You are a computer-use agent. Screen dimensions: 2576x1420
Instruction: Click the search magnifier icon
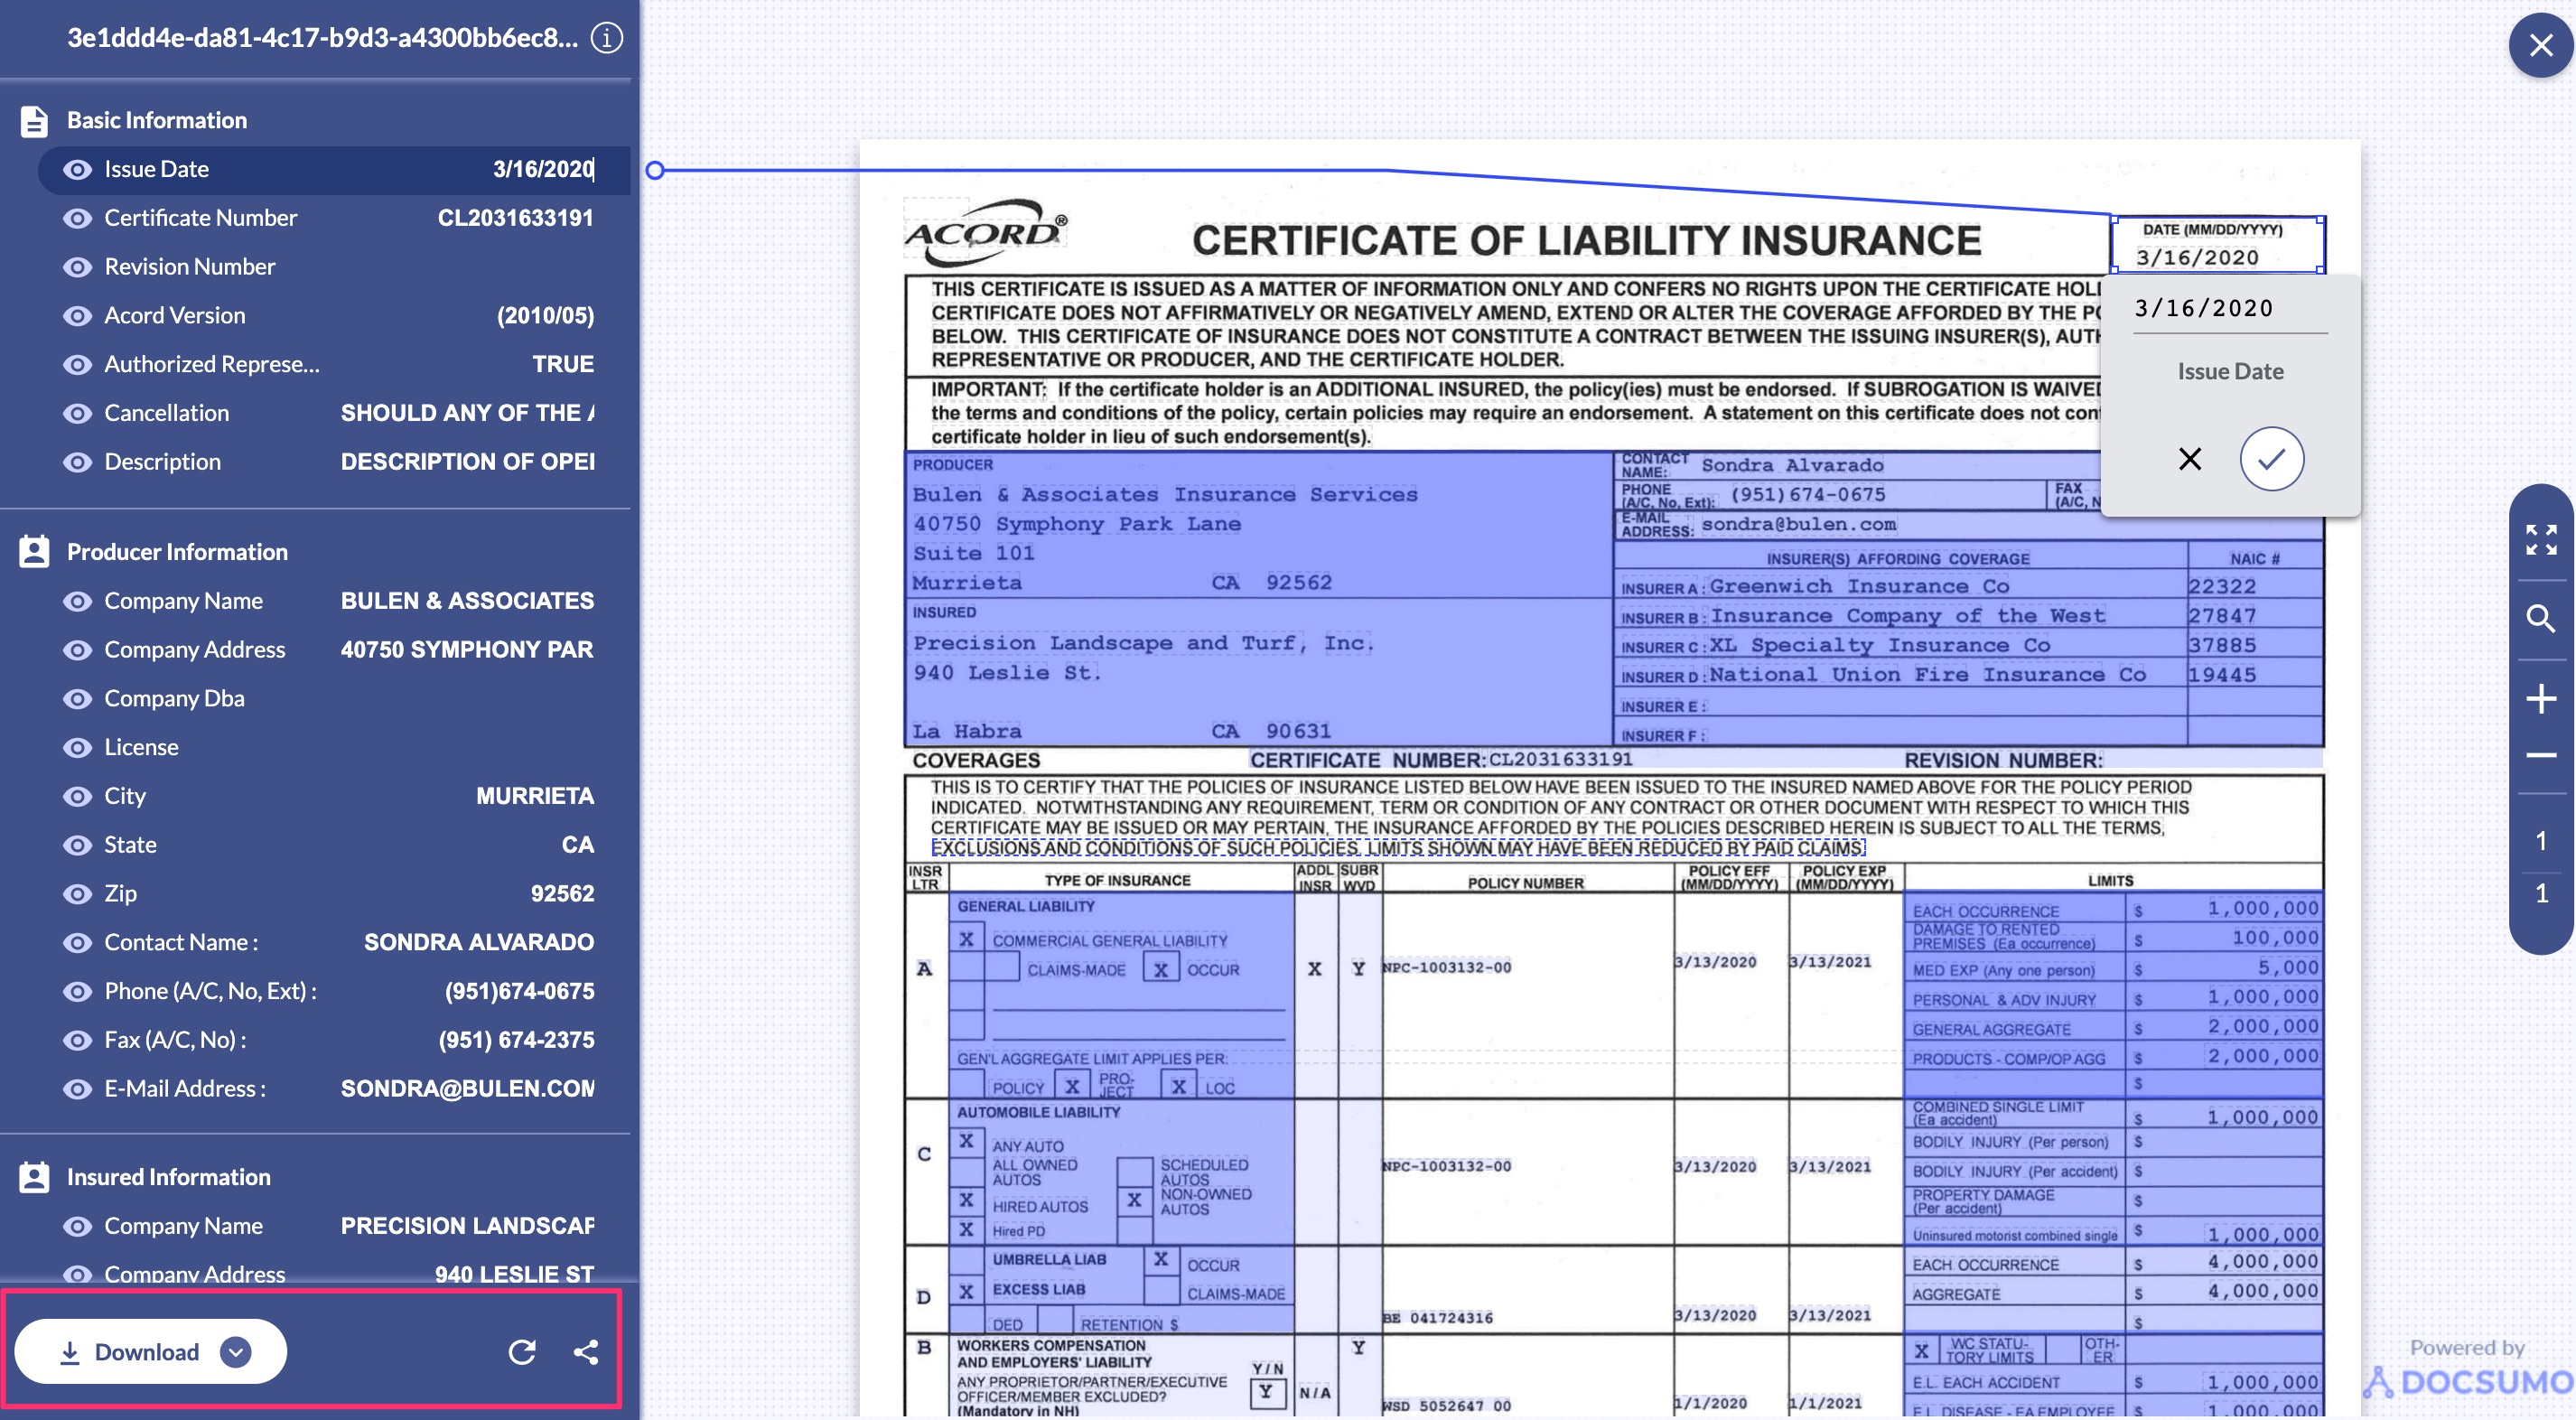2541,619
